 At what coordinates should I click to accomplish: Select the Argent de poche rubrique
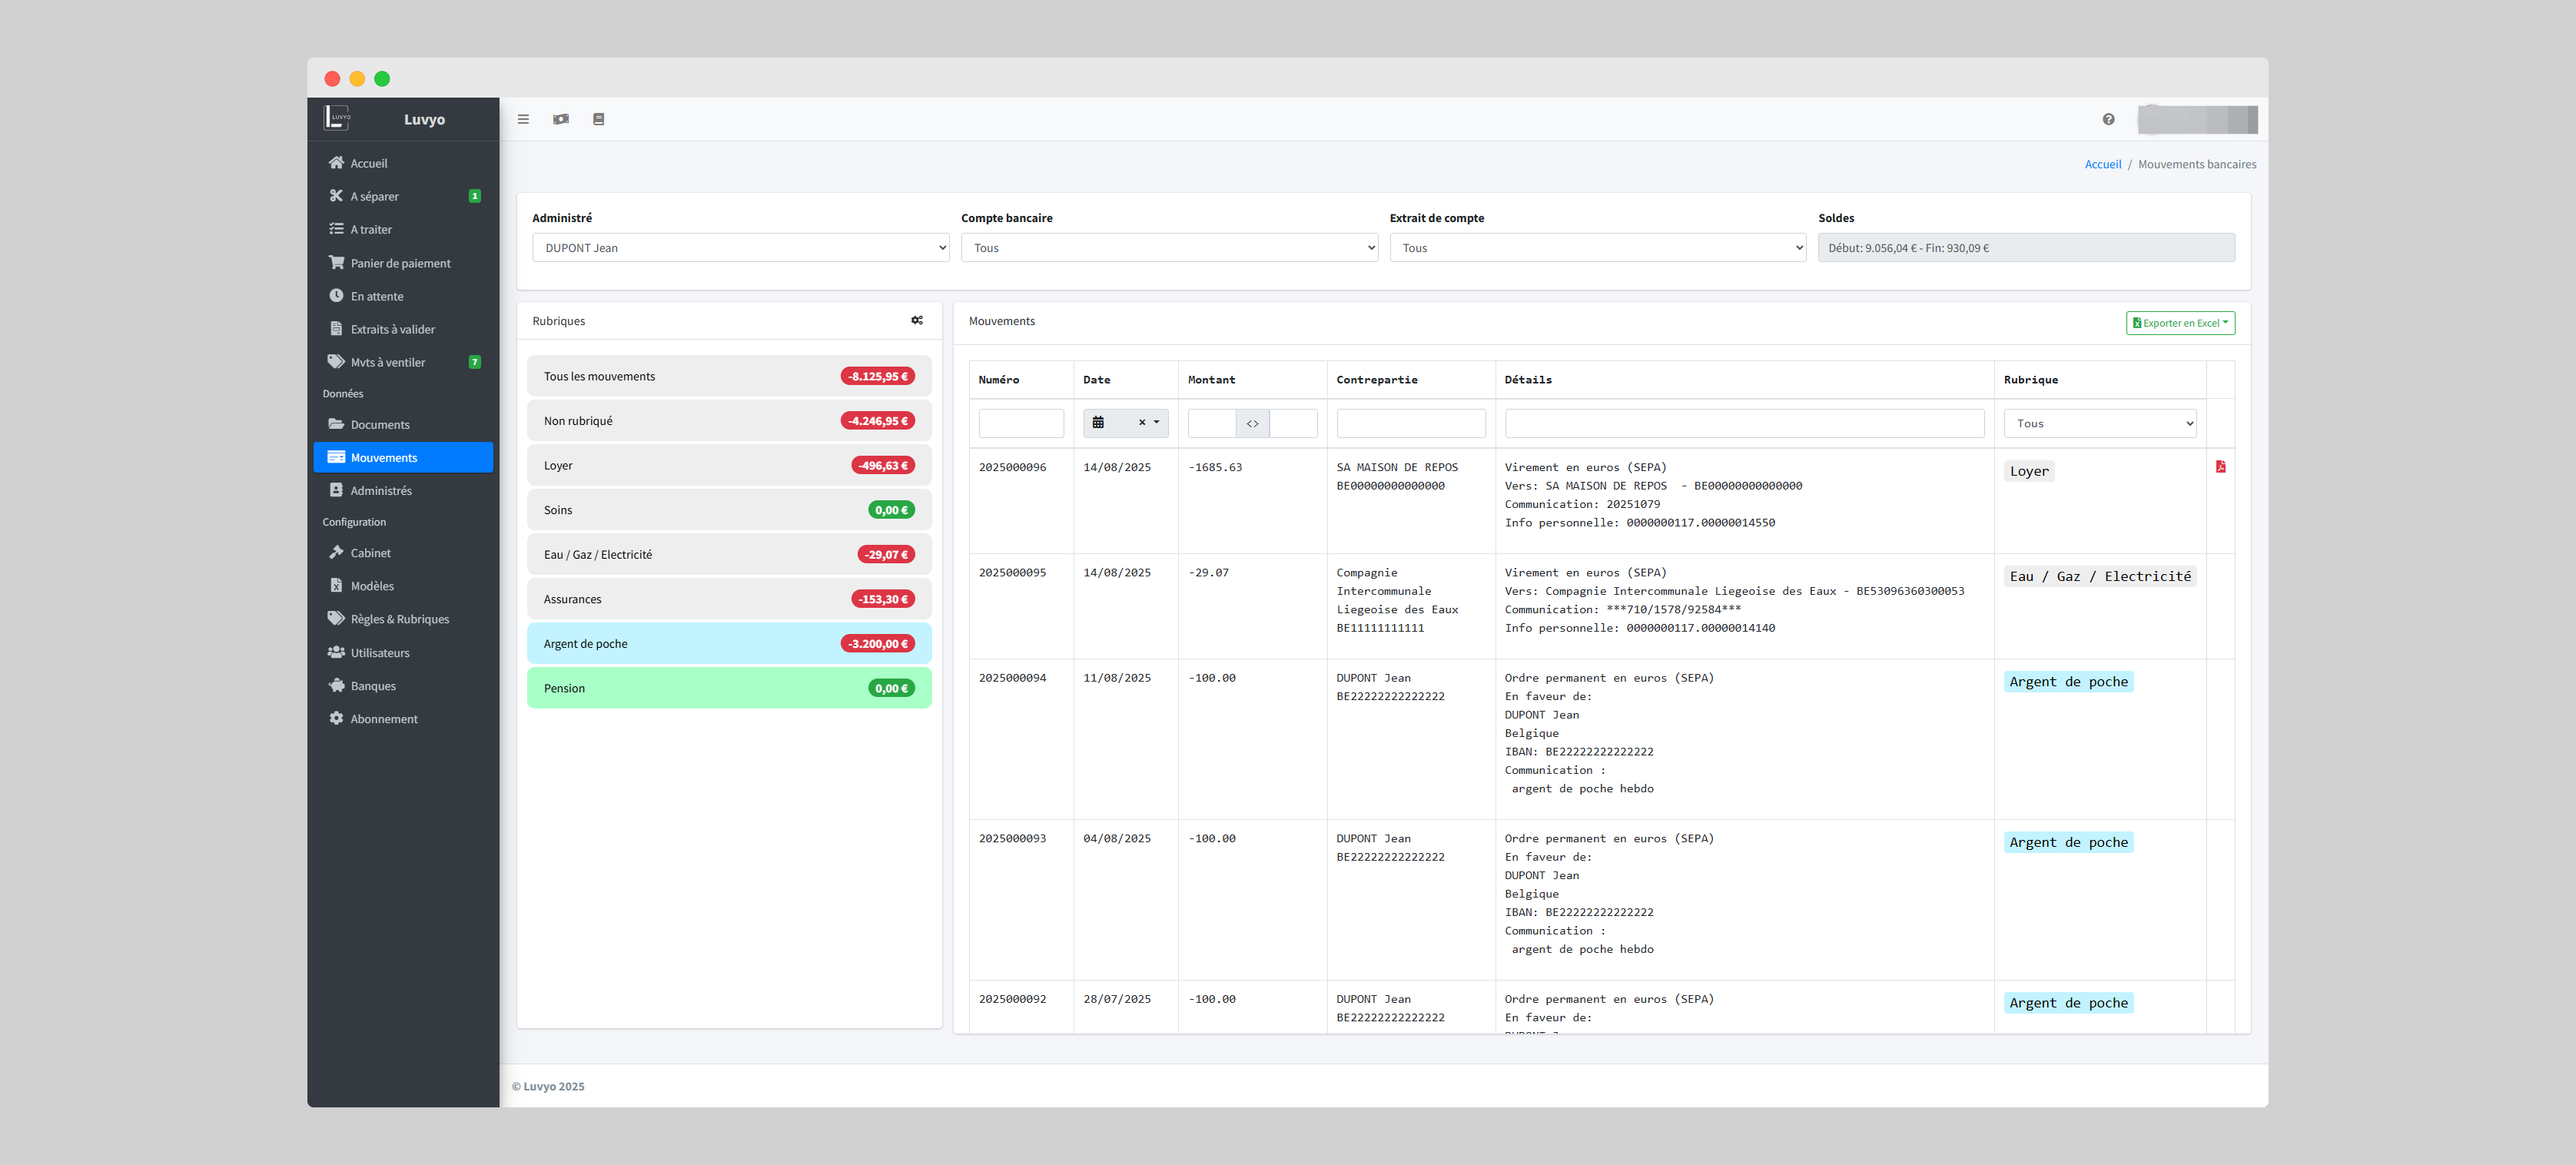click(x=728, y=644)
